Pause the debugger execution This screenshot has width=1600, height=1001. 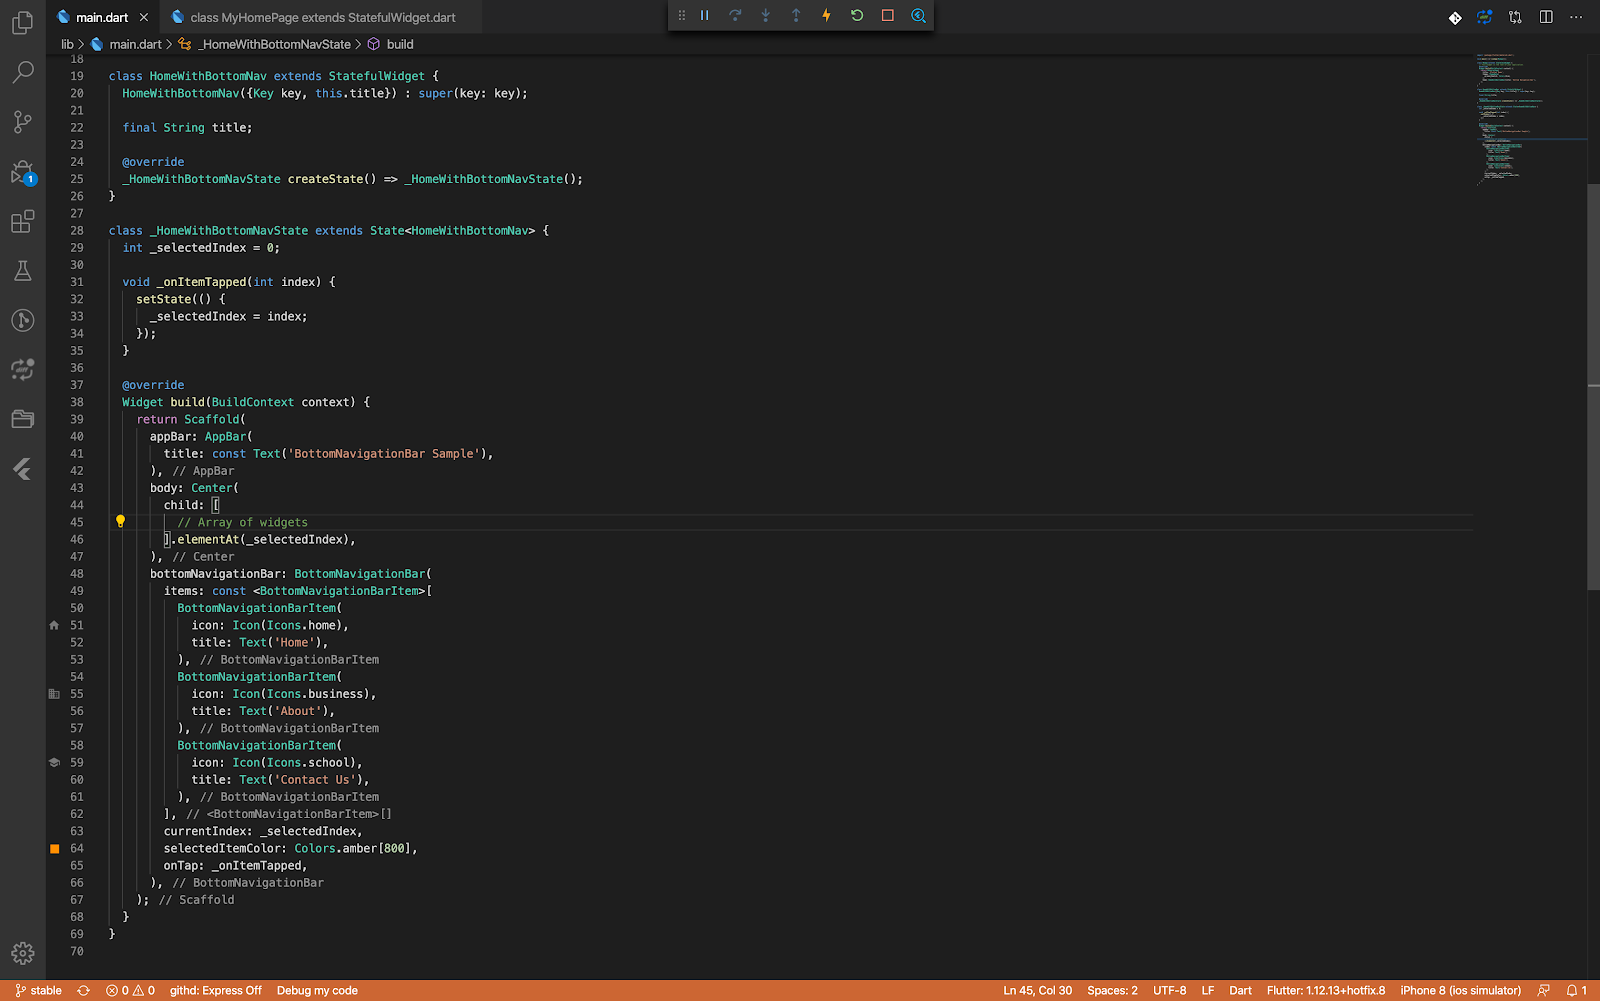point(705,16)
